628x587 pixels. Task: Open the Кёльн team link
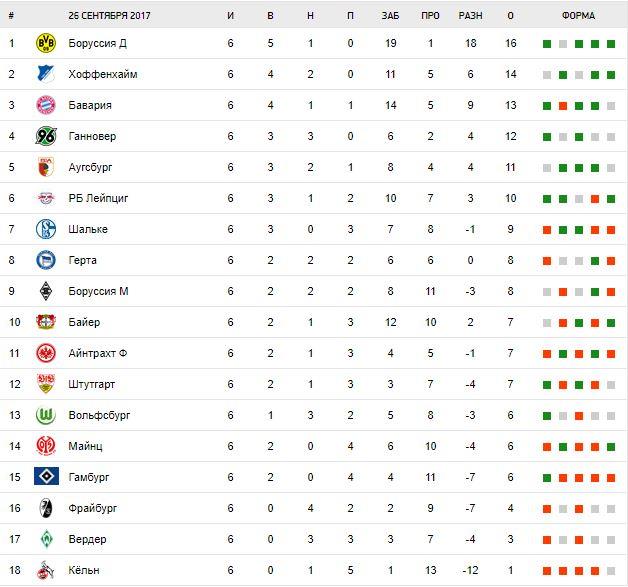coord(85,570)
